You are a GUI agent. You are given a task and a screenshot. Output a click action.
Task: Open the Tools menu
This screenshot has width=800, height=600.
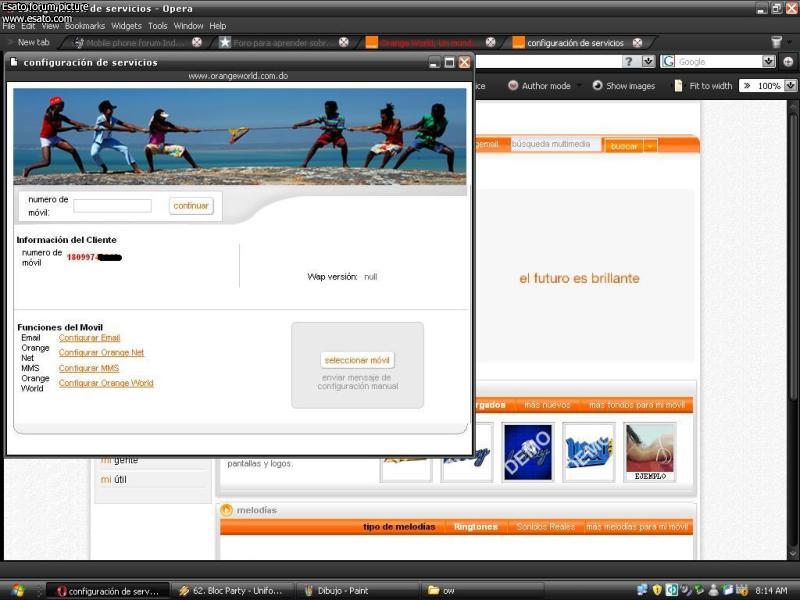tap(158, 26)
